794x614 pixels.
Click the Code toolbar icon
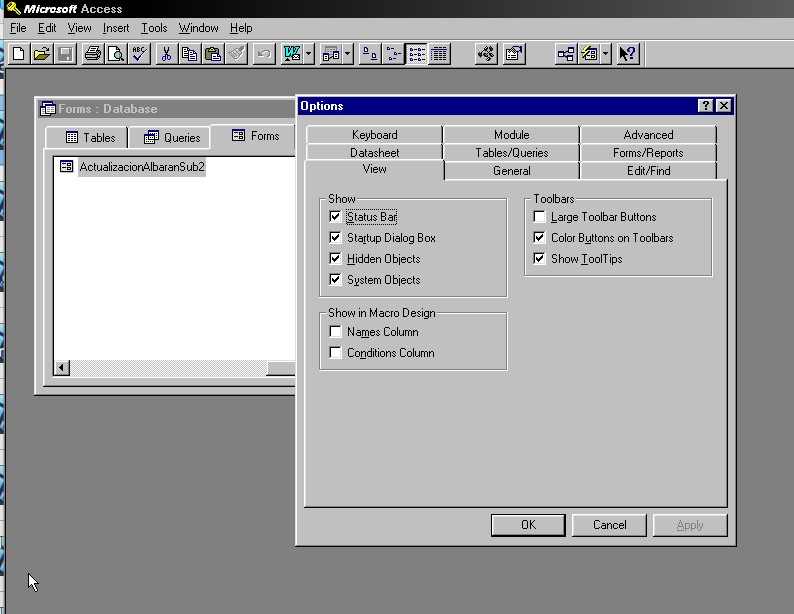coord(486,54)
